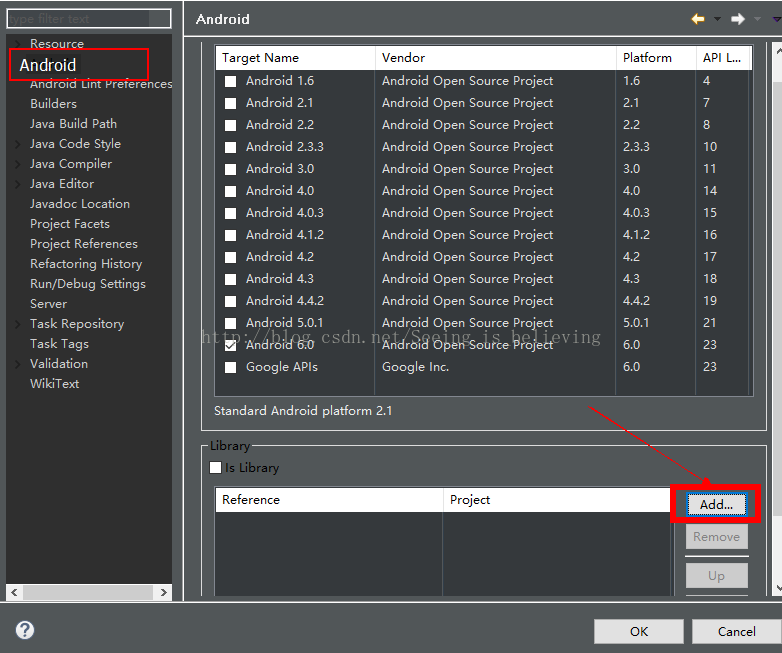The height and width of the screenshot is (653, 782).
Task: Check the Google APIs target checkbox
Action: click(230, 368)
